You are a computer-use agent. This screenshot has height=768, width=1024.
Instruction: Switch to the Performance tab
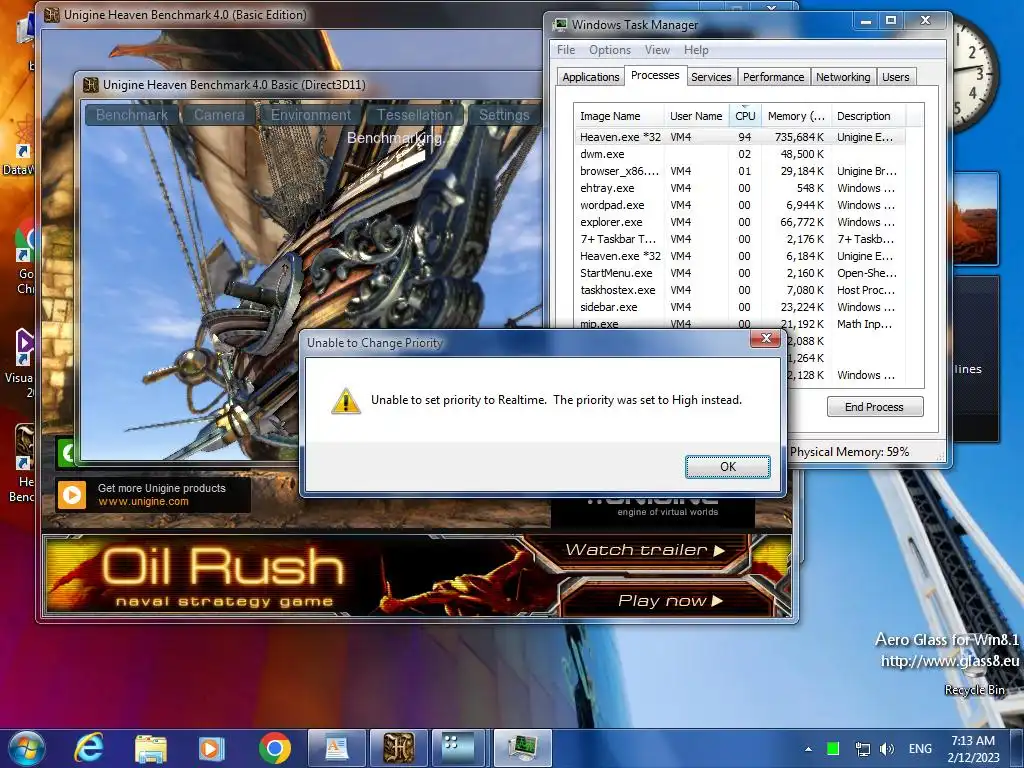[774, 77]
